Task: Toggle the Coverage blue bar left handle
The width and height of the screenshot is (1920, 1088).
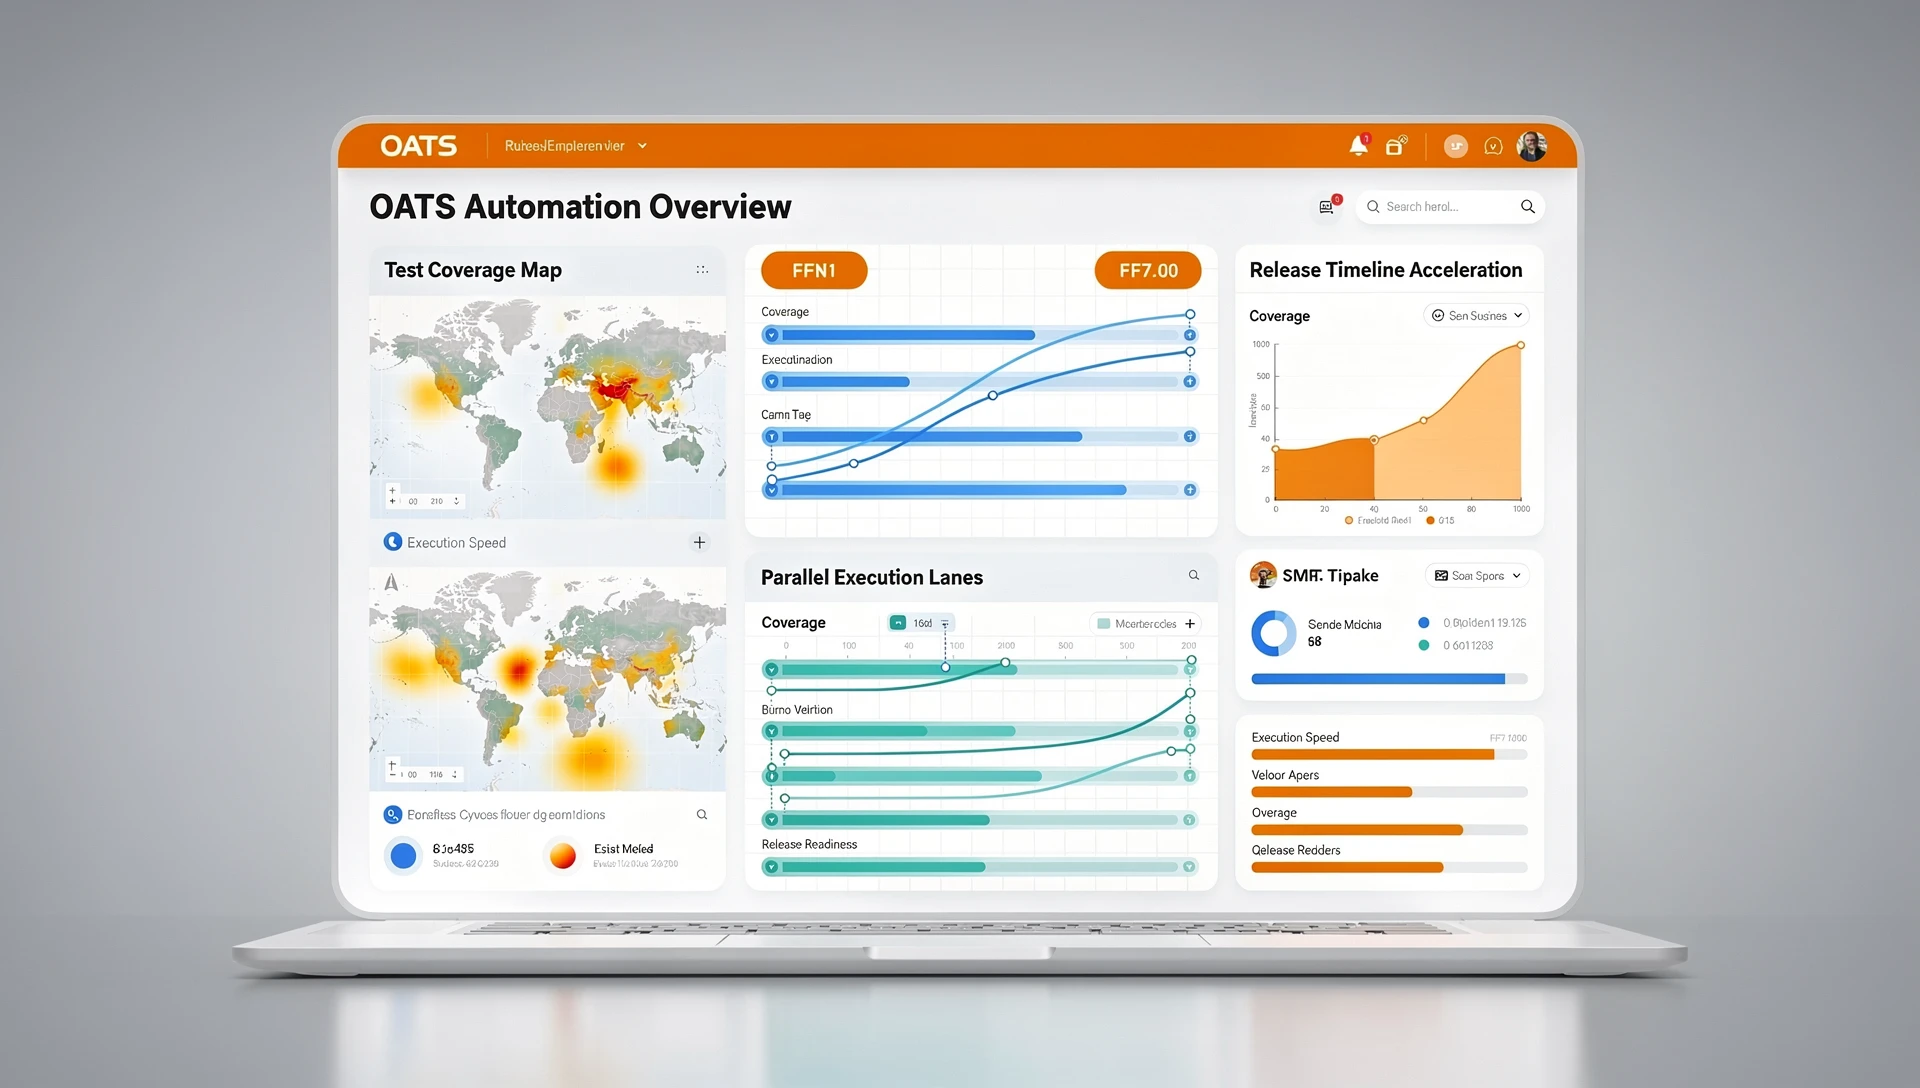Action: coord(771,335)
